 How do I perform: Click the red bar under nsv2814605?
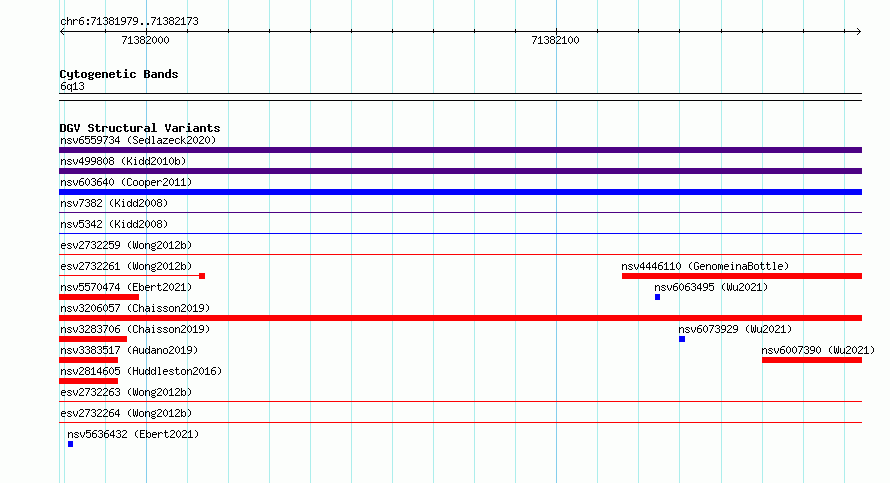[89, 381]
